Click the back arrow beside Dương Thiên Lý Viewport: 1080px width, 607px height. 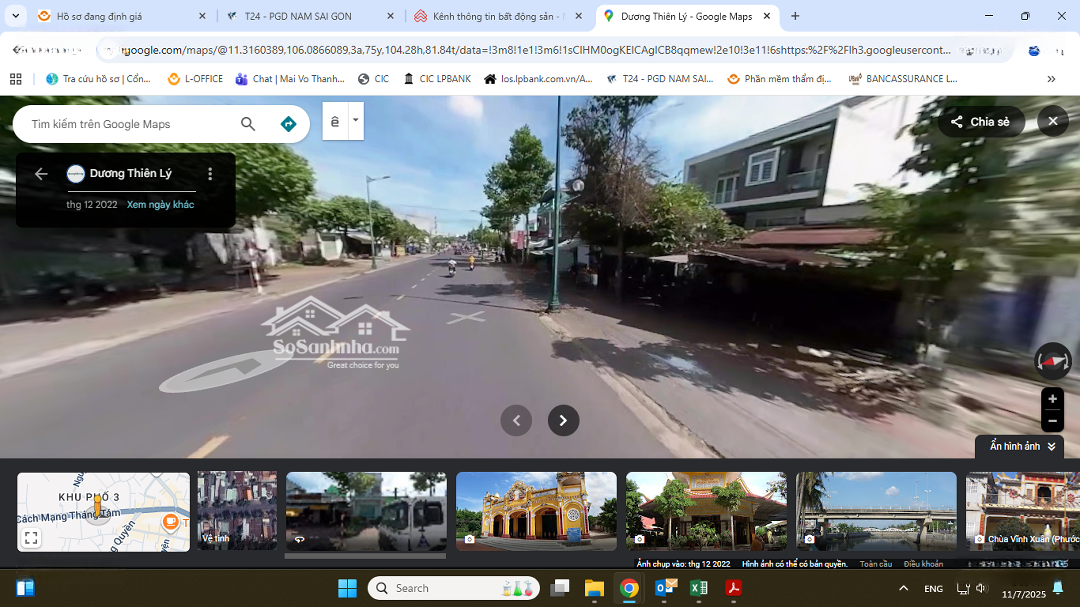tap(41, 174)
